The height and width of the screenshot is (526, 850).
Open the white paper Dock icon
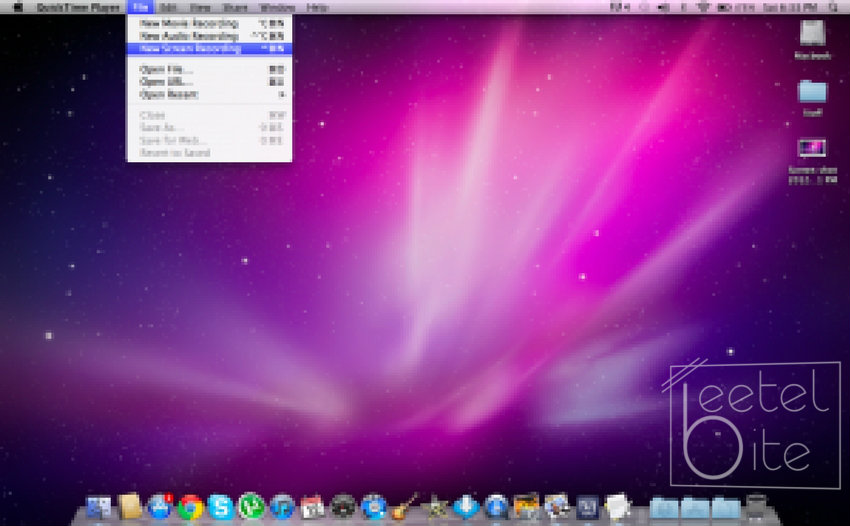(617, 508)
